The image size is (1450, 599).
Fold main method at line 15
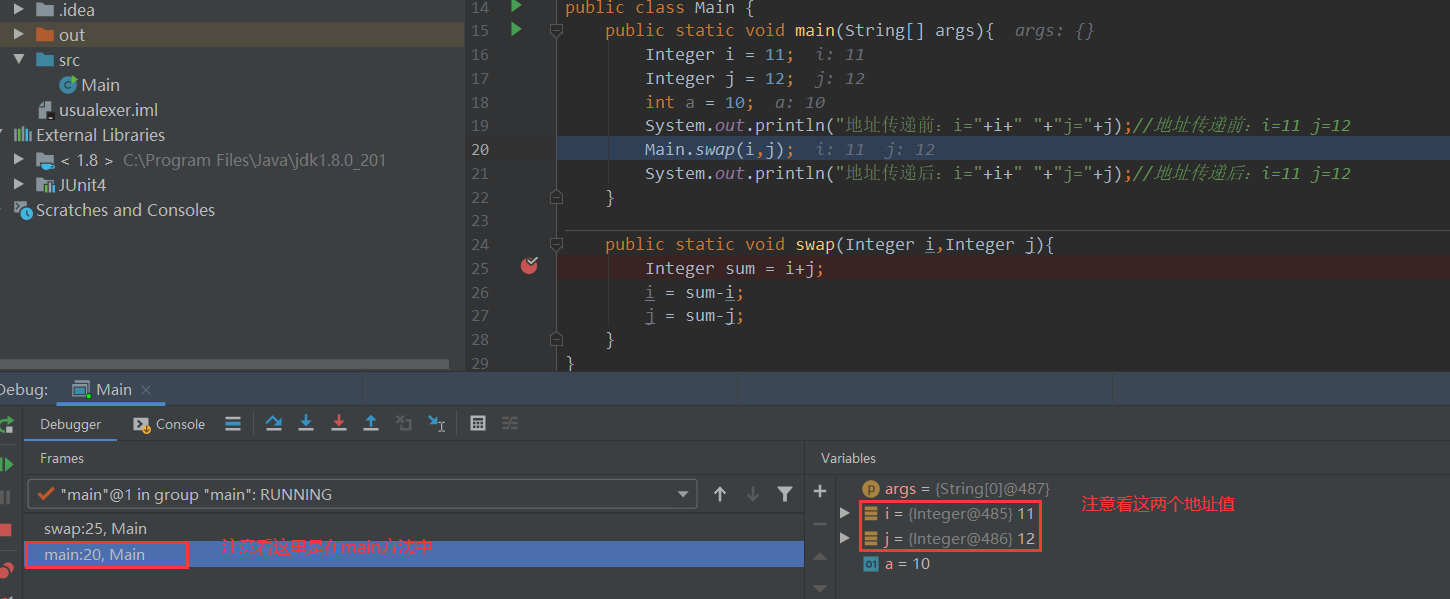pyautogui.click(x=556, y=31)
